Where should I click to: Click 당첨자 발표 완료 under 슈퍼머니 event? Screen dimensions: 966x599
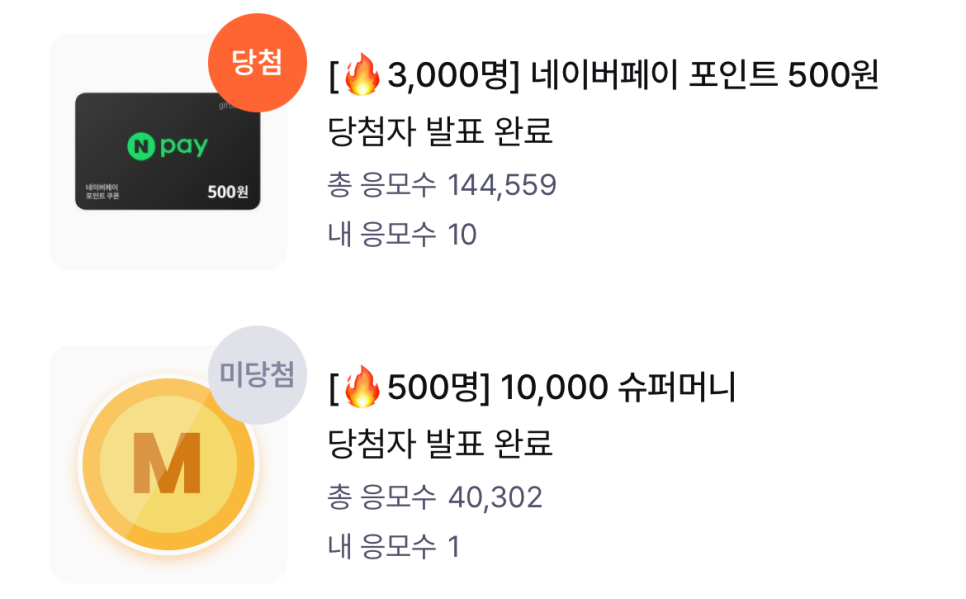[440, 443]
